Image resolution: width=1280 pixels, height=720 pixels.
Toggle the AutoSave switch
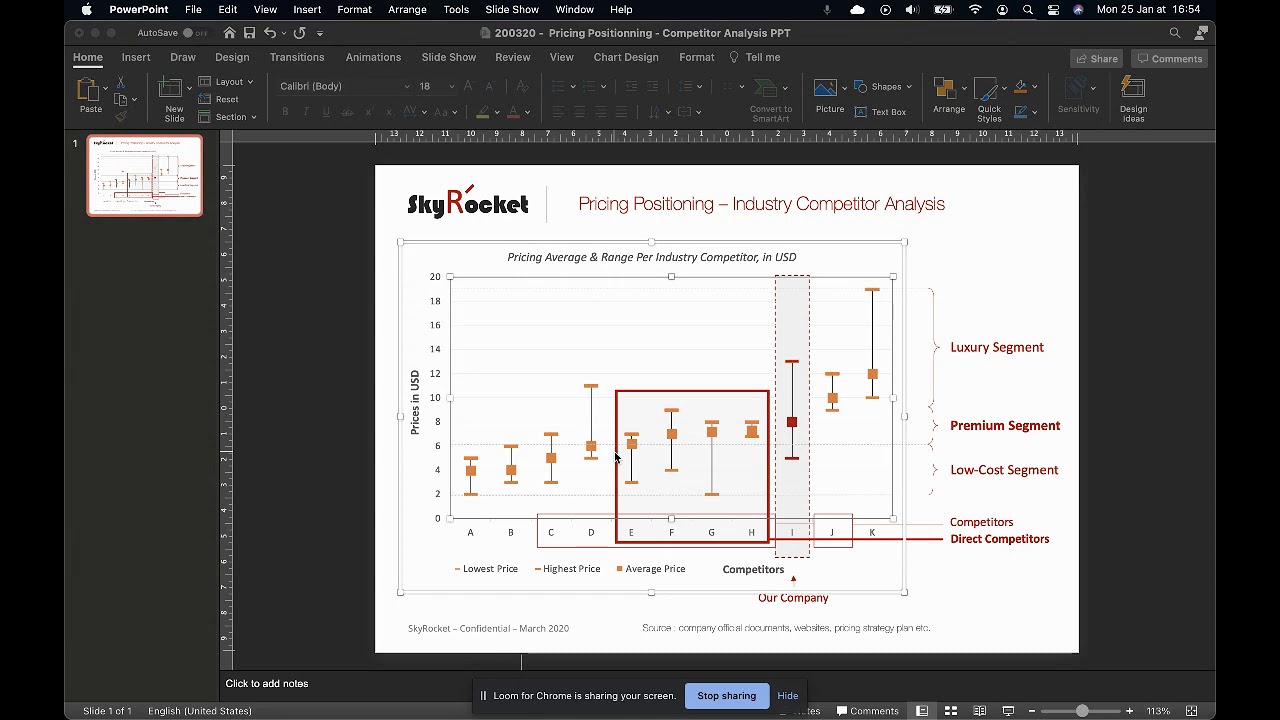pos(194,33)
